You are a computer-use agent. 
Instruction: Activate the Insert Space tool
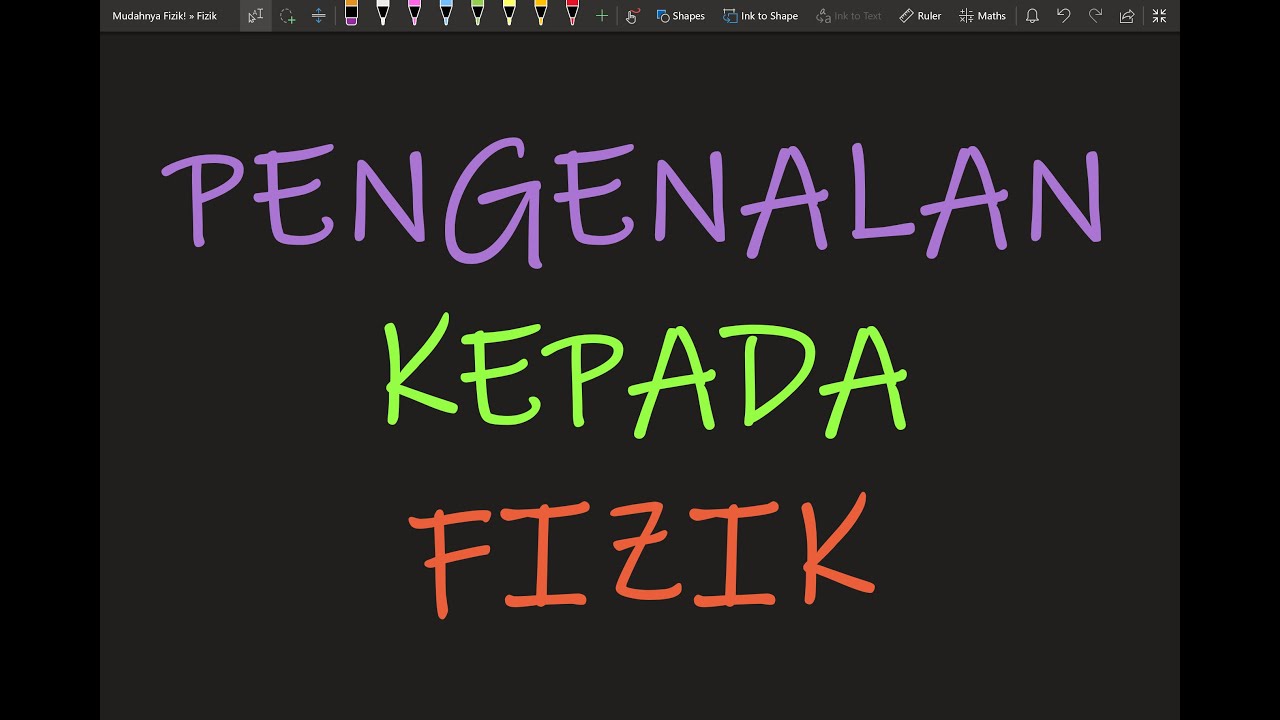coord(318,16)
